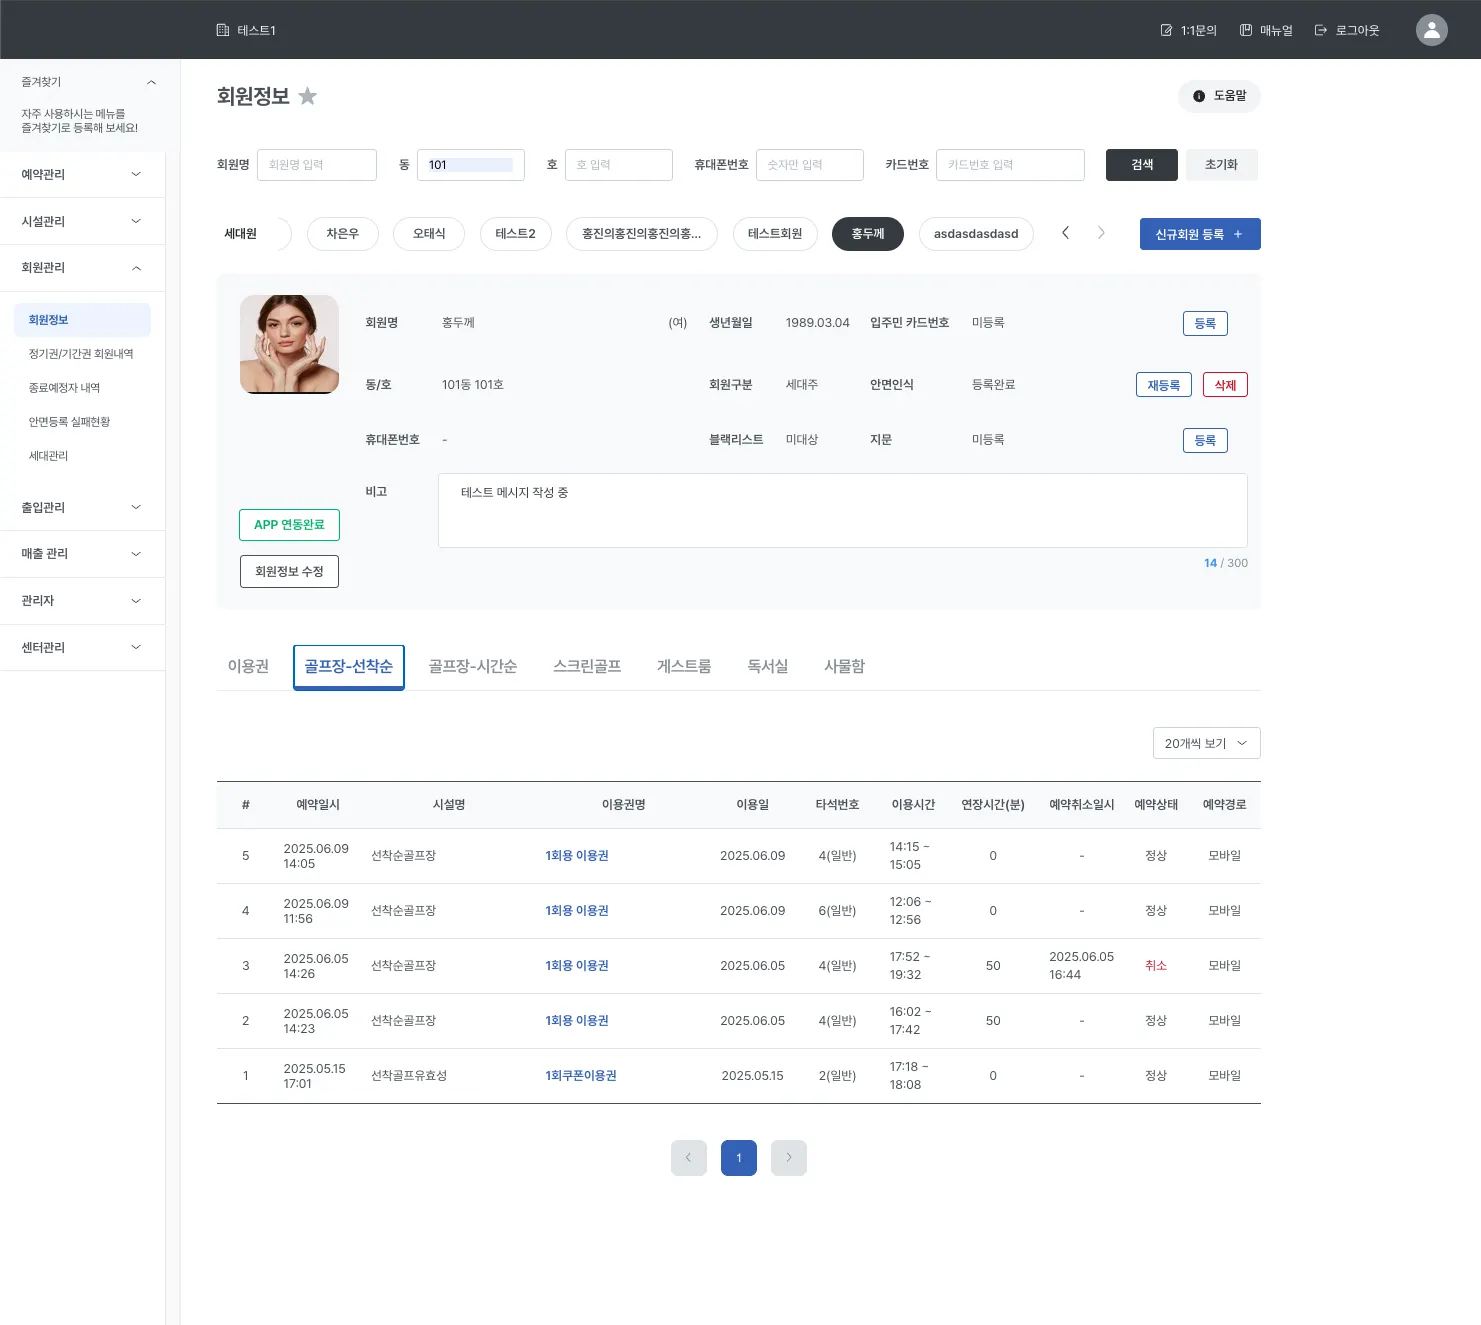
Task: Show previous household members with left arrow
Action: [1065, 233]
